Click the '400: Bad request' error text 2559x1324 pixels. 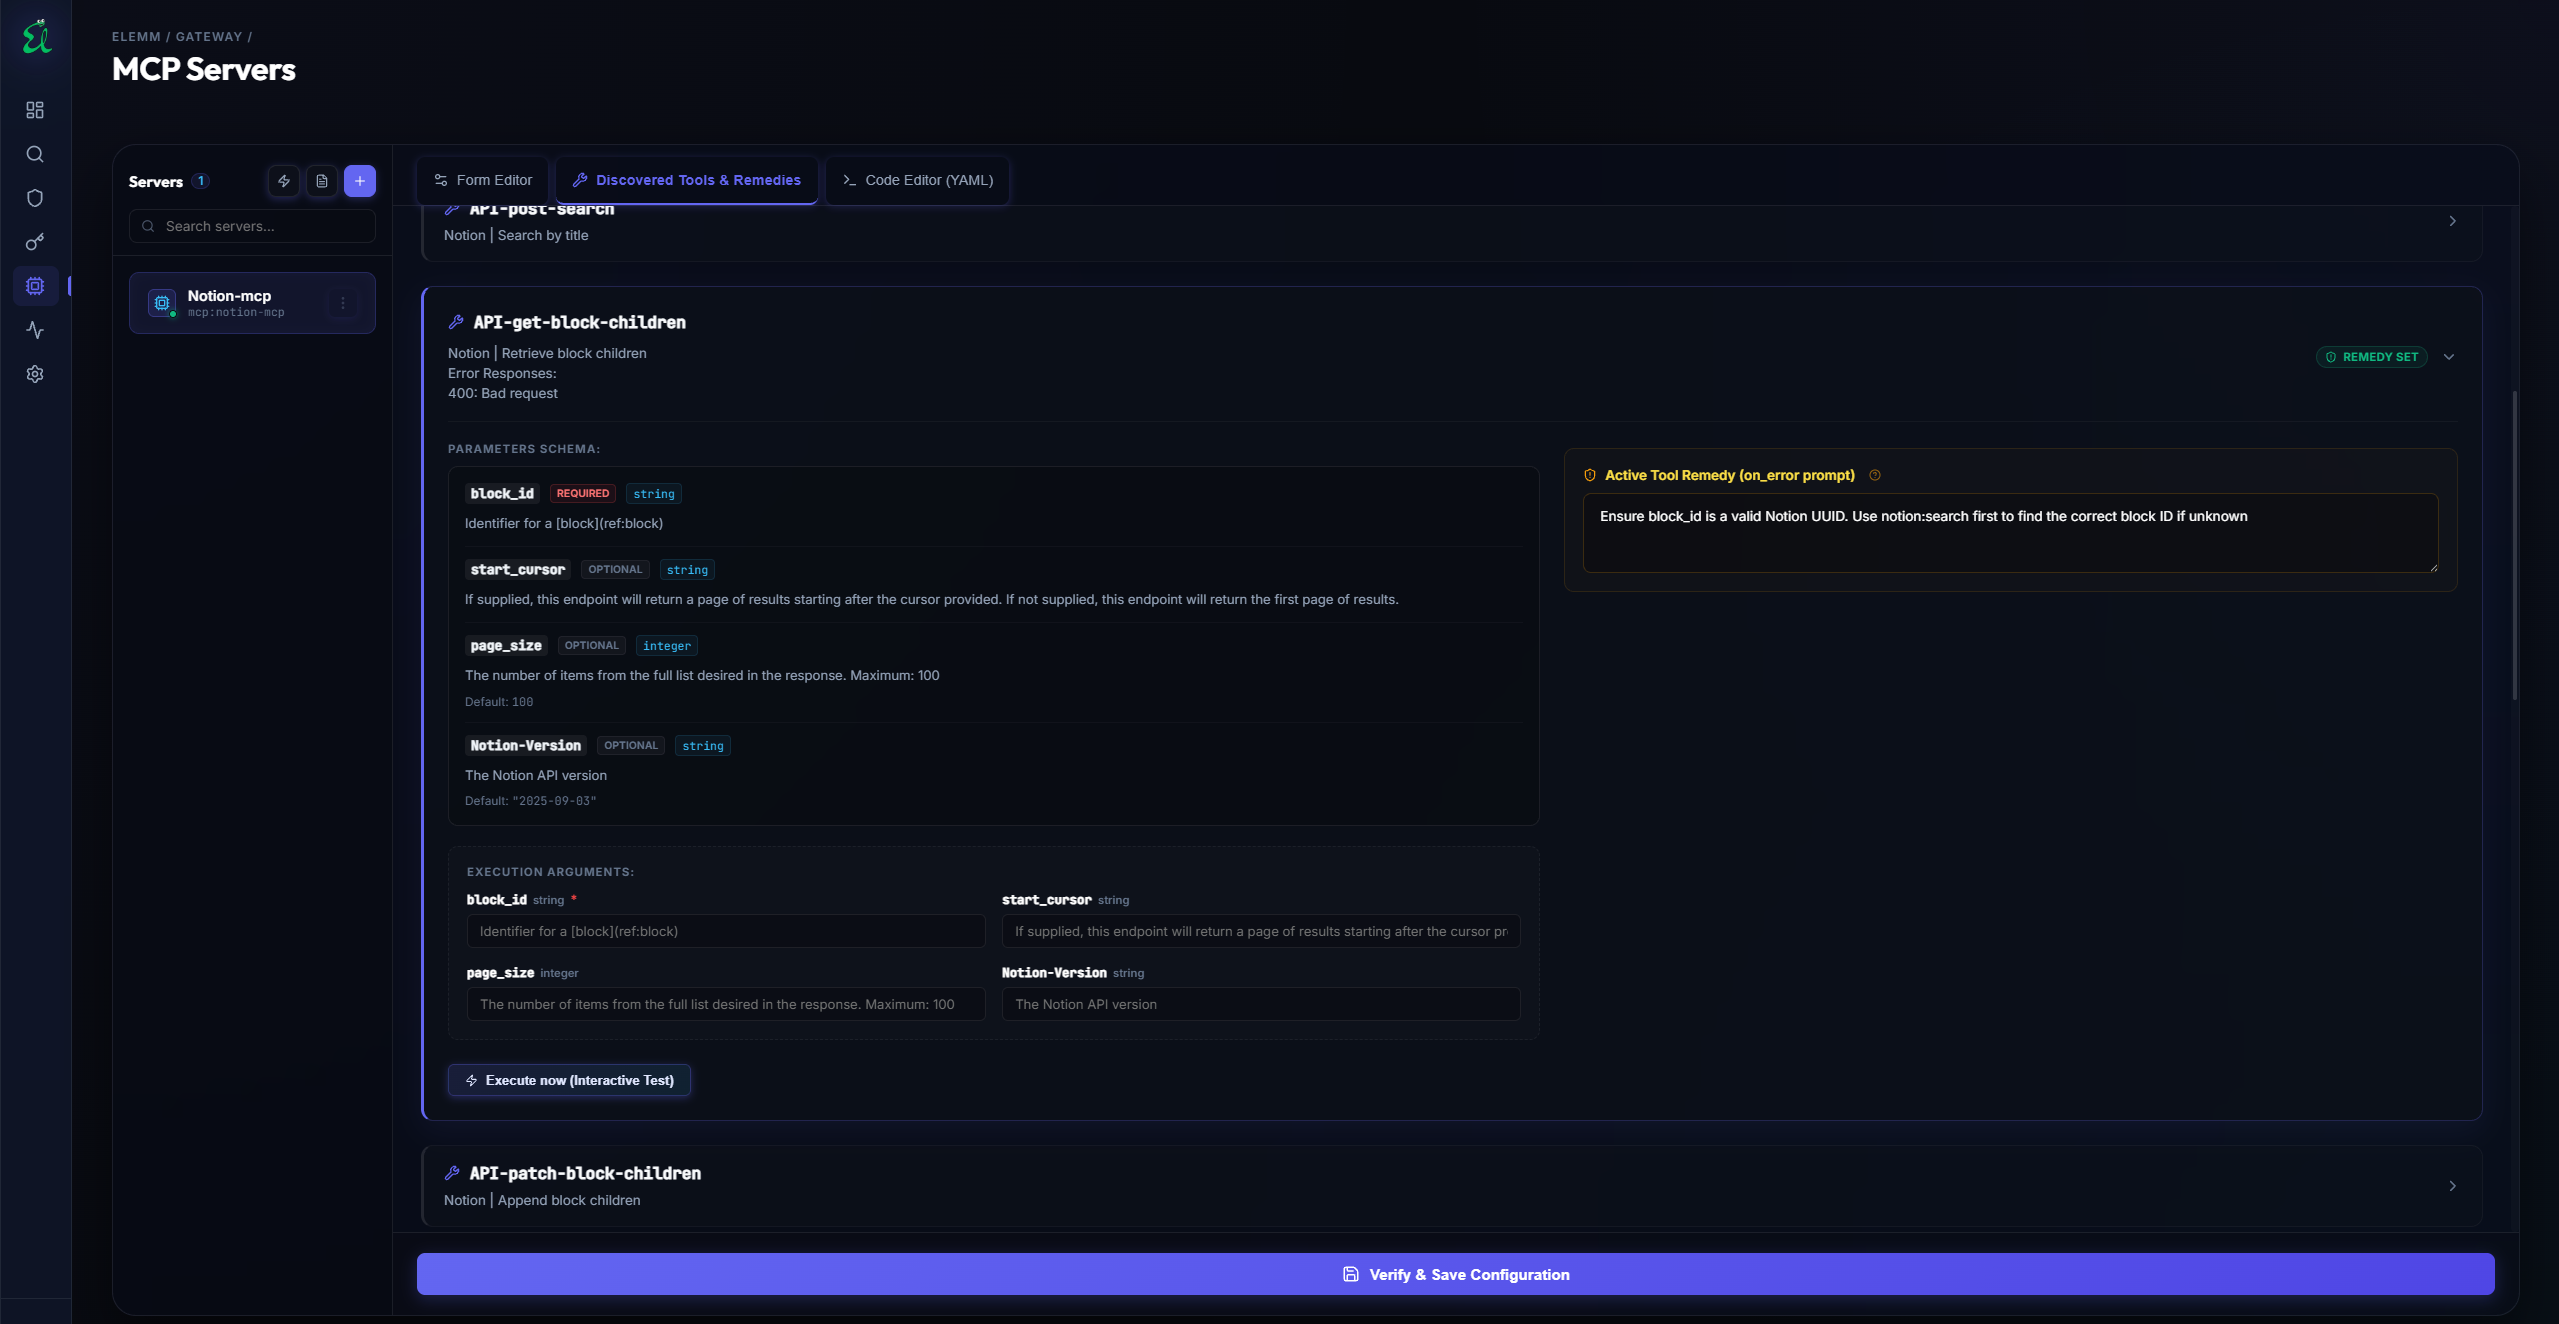(x=503, y=393)
